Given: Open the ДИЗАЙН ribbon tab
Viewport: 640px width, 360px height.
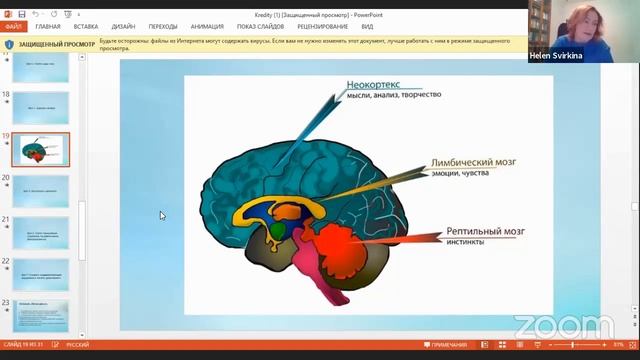Looking at the screenshot, I should tap(123, 27).
